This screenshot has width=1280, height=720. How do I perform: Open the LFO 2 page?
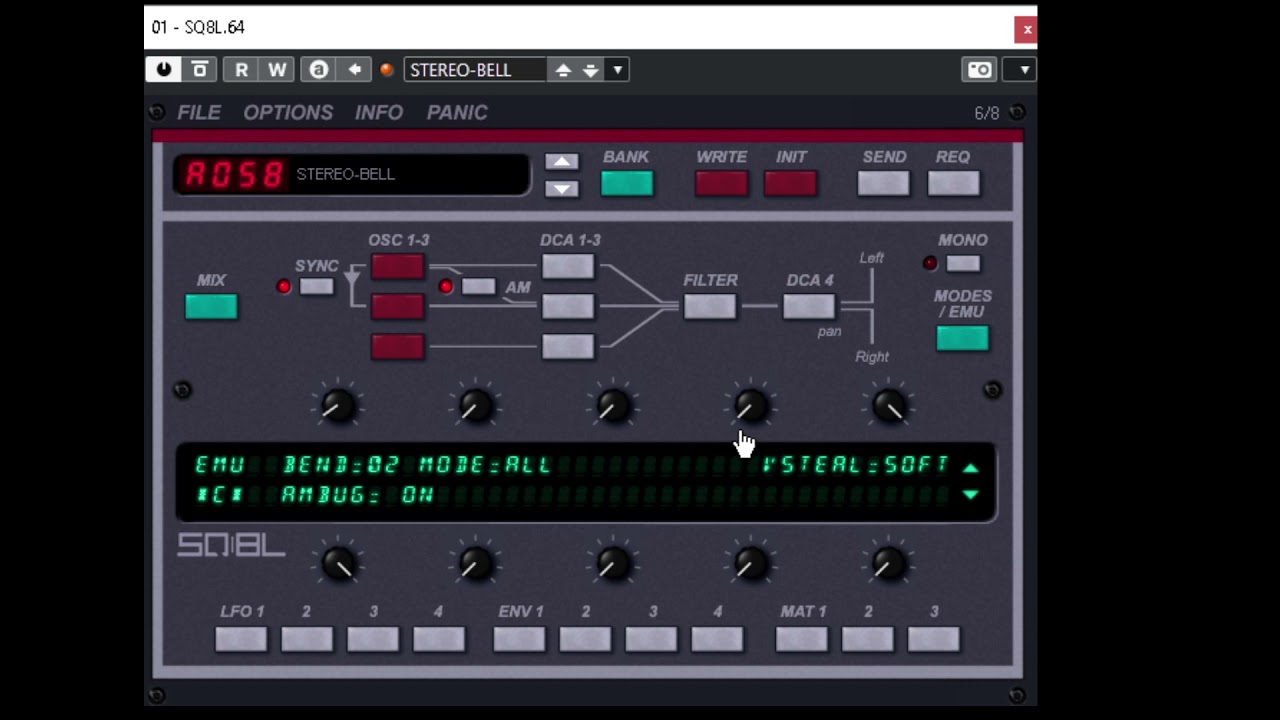click(x=307, y=639)
